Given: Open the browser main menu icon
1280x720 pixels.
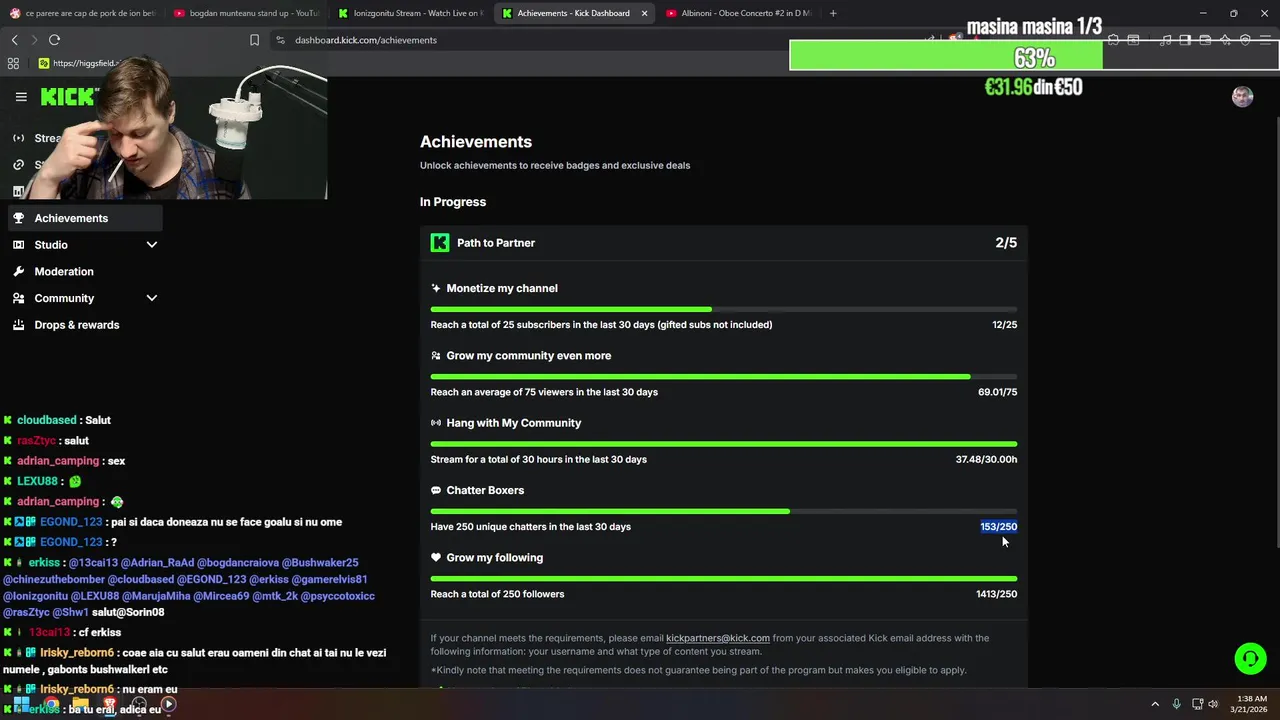Looking at the screenshot, I should (x=1265, y=40).
